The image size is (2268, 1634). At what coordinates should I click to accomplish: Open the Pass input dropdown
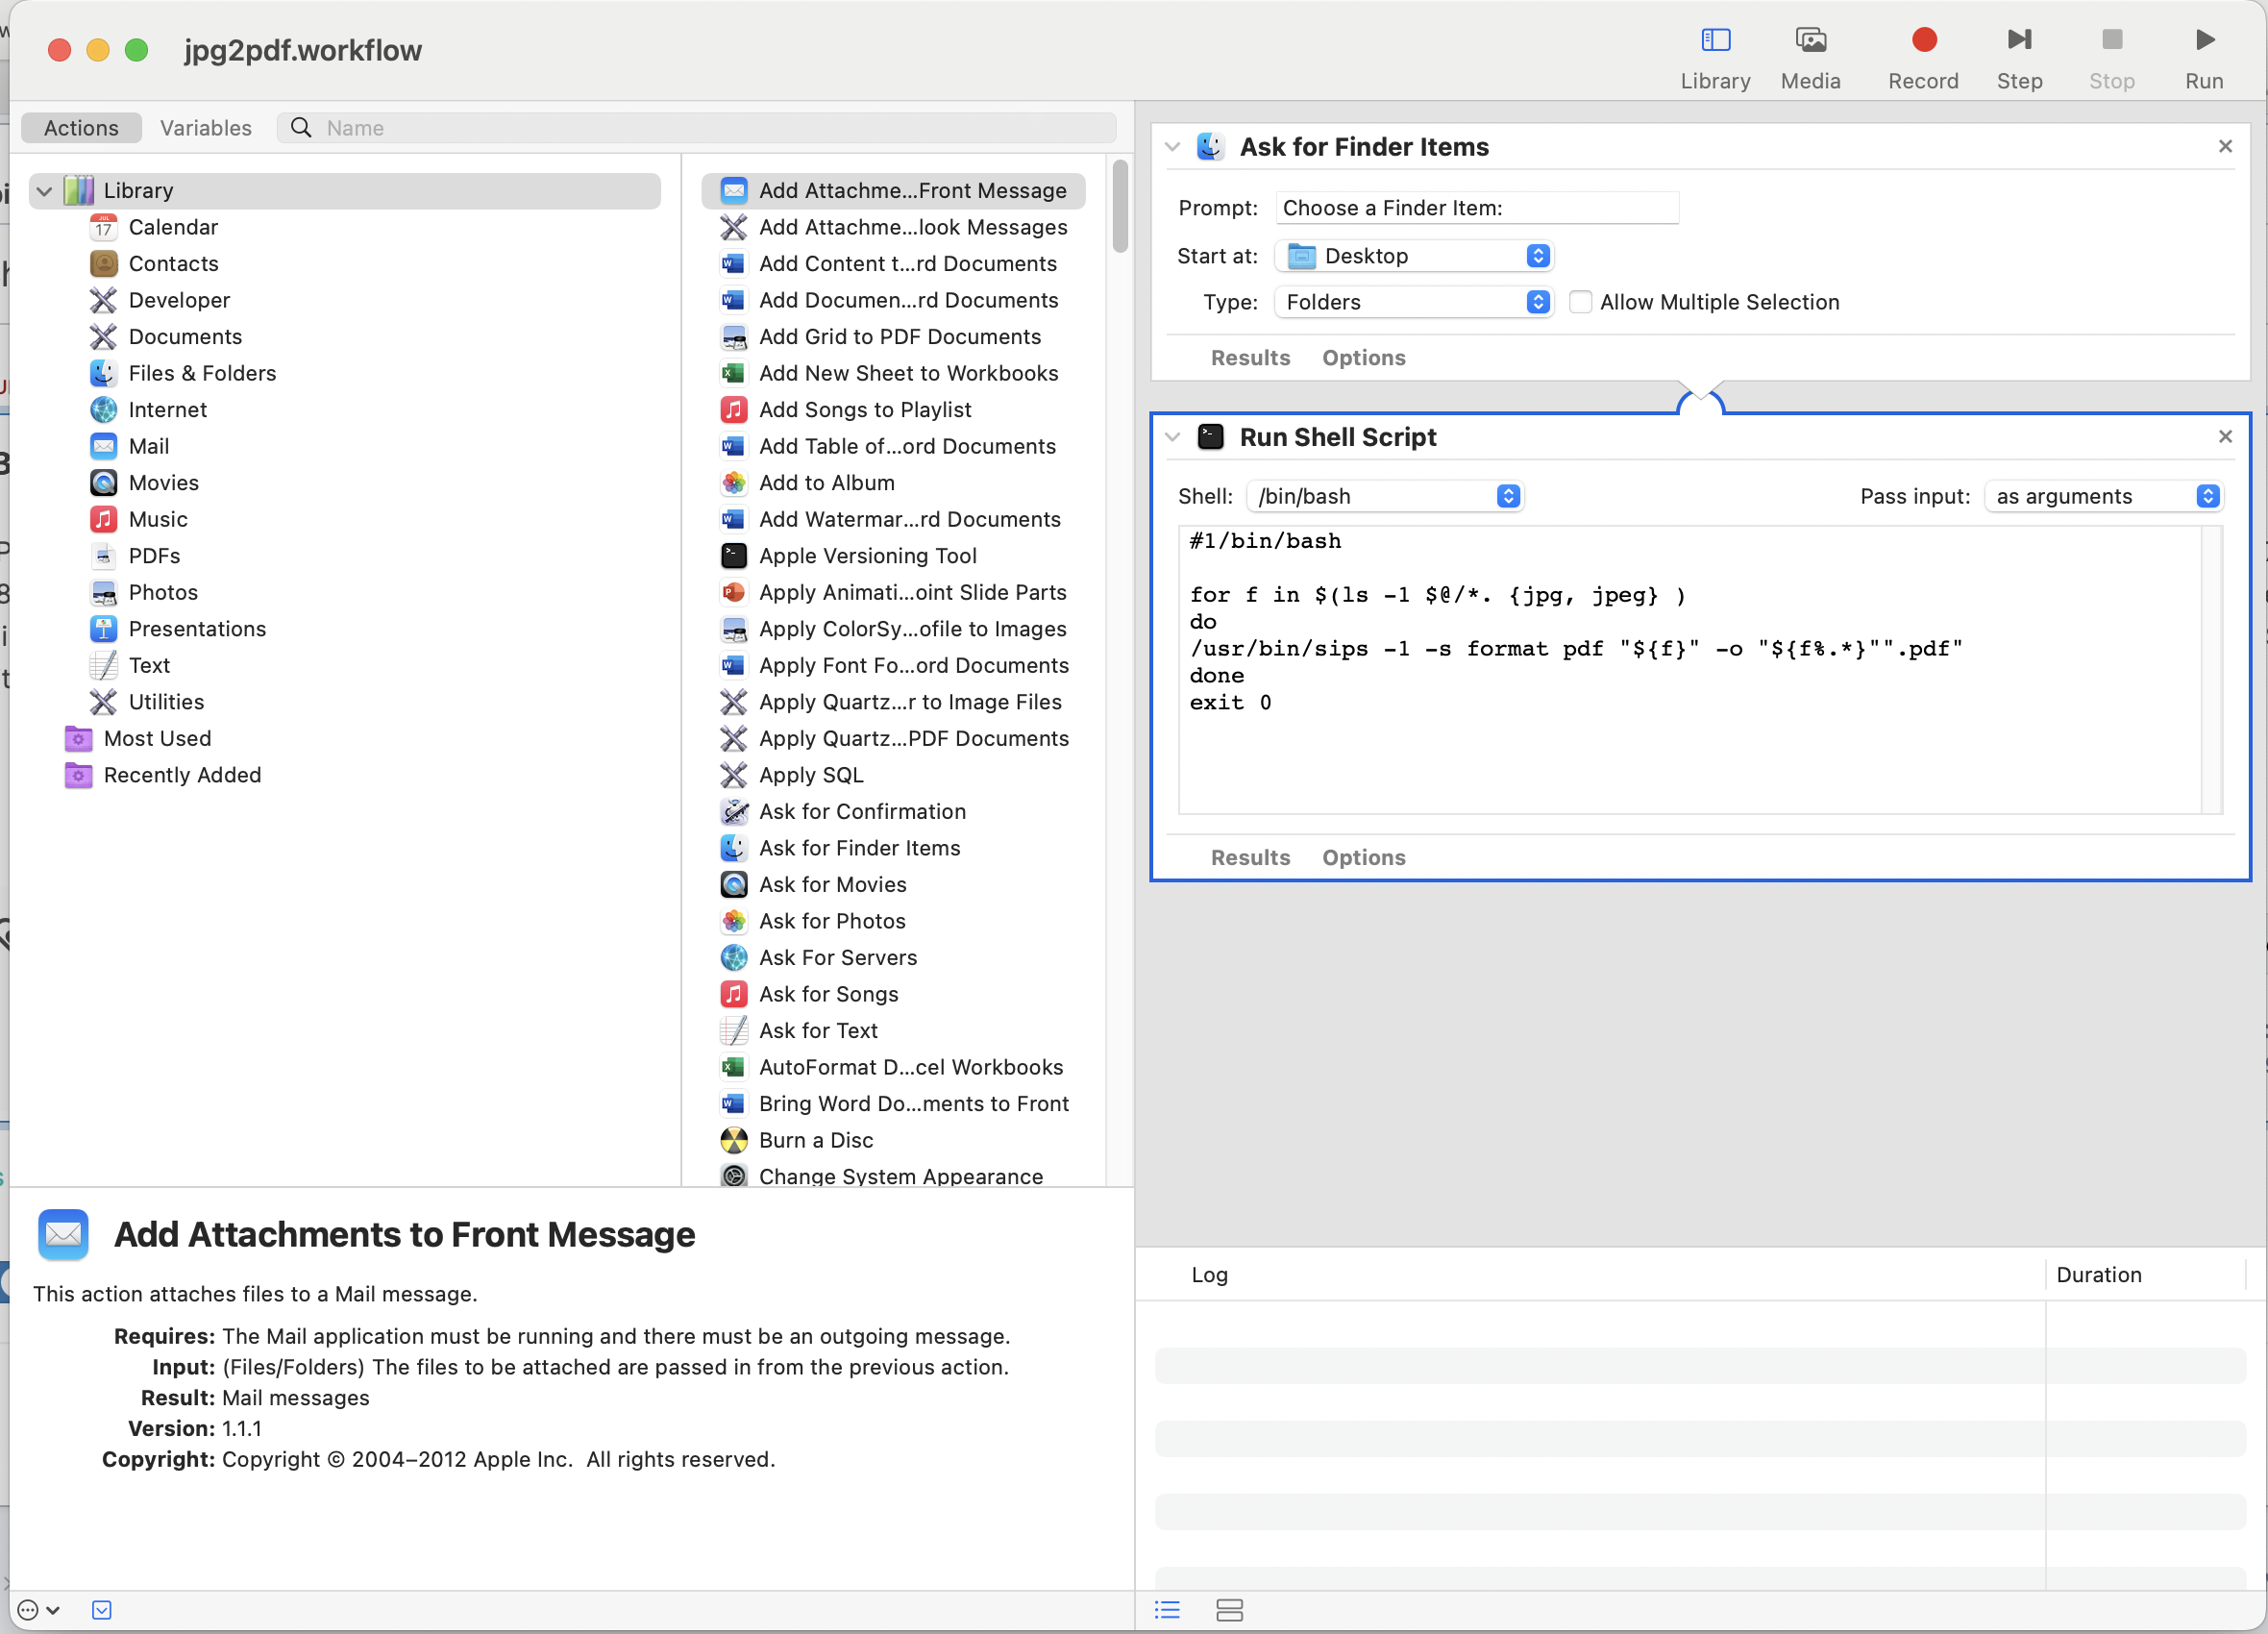click(2103, 496)
